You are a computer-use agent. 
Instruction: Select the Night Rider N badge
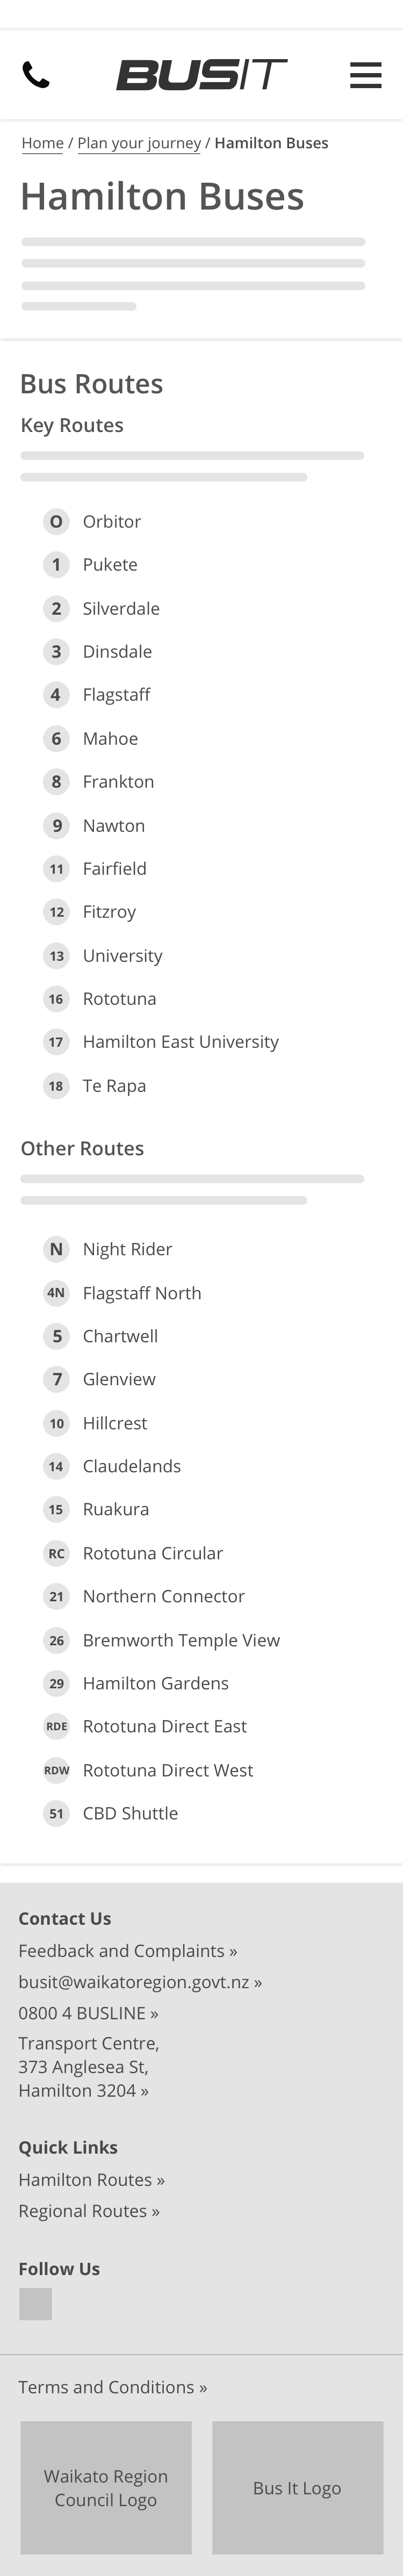(x=56, y=1249)
